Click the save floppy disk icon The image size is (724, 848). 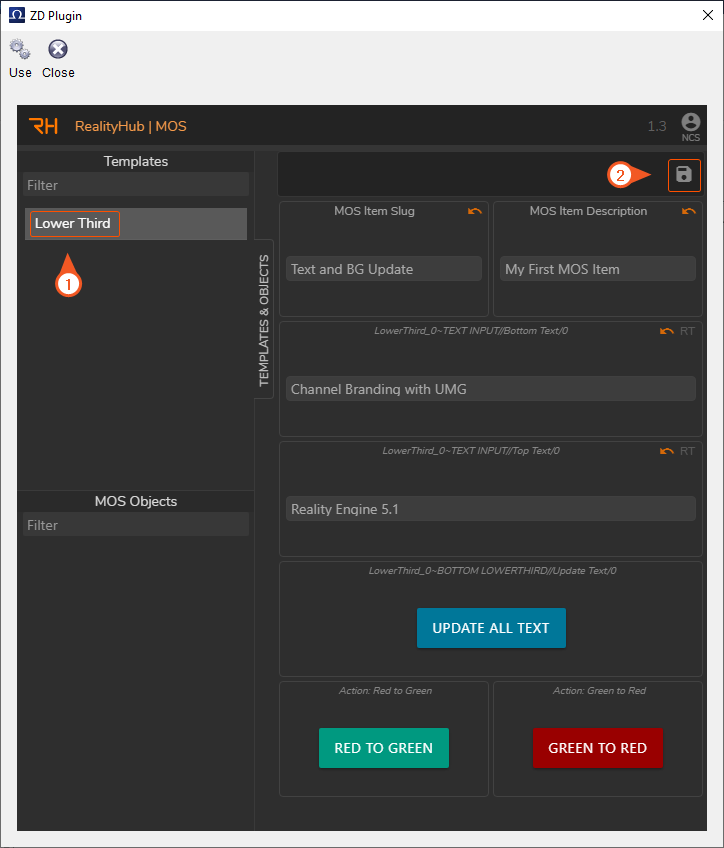click(684, 175)
